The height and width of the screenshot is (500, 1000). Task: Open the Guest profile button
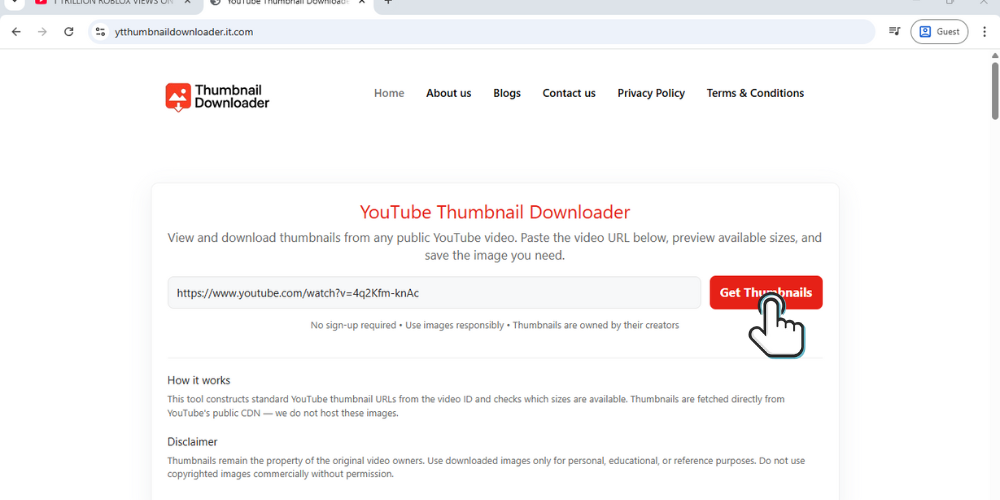tap(939, 31)
